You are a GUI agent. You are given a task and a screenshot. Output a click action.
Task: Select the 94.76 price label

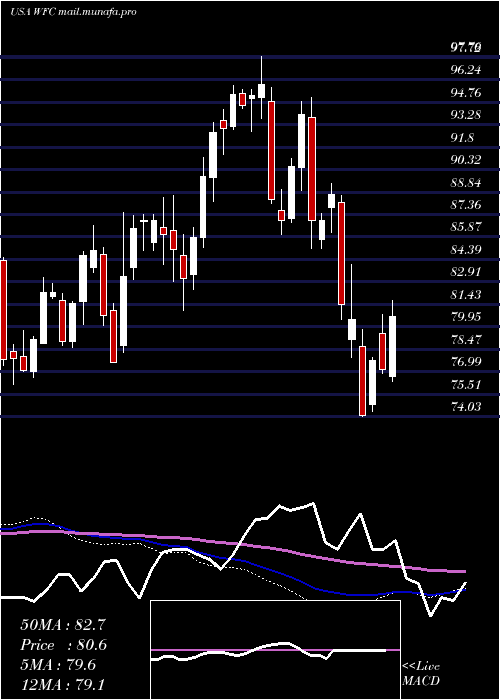(x=466, y=92)
